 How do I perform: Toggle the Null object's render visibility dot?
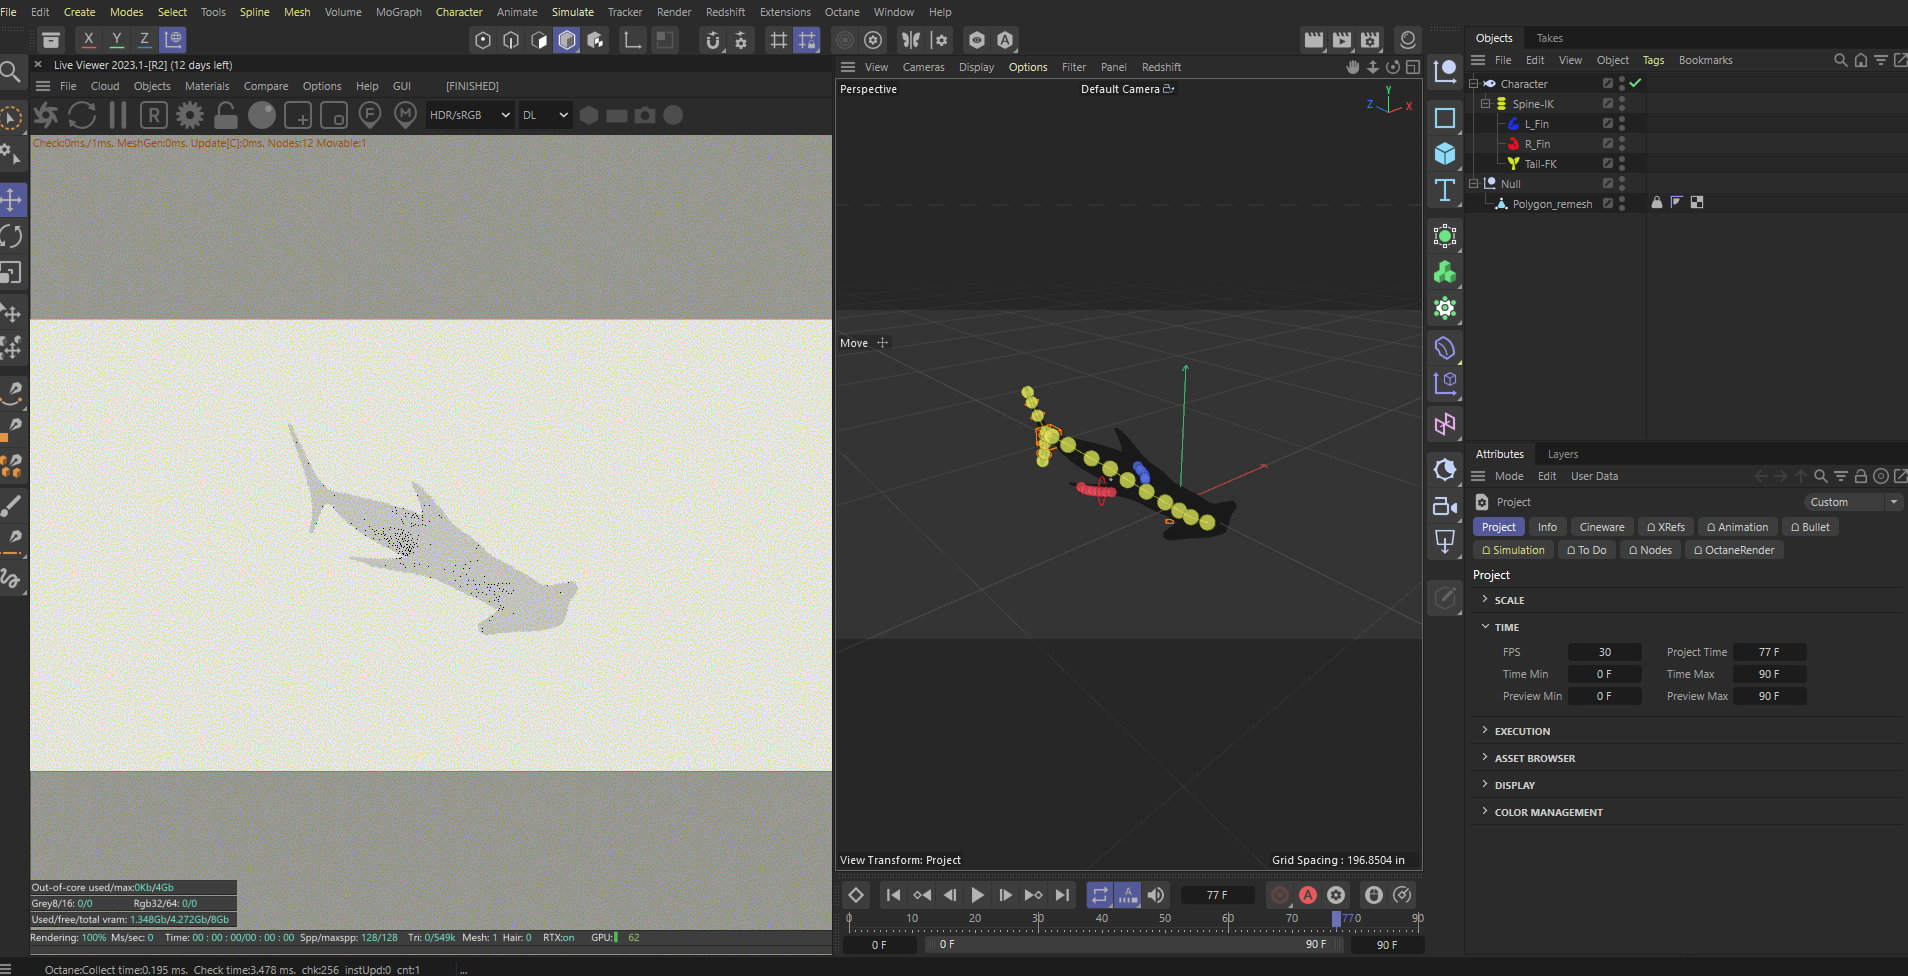coord(1622,187)
